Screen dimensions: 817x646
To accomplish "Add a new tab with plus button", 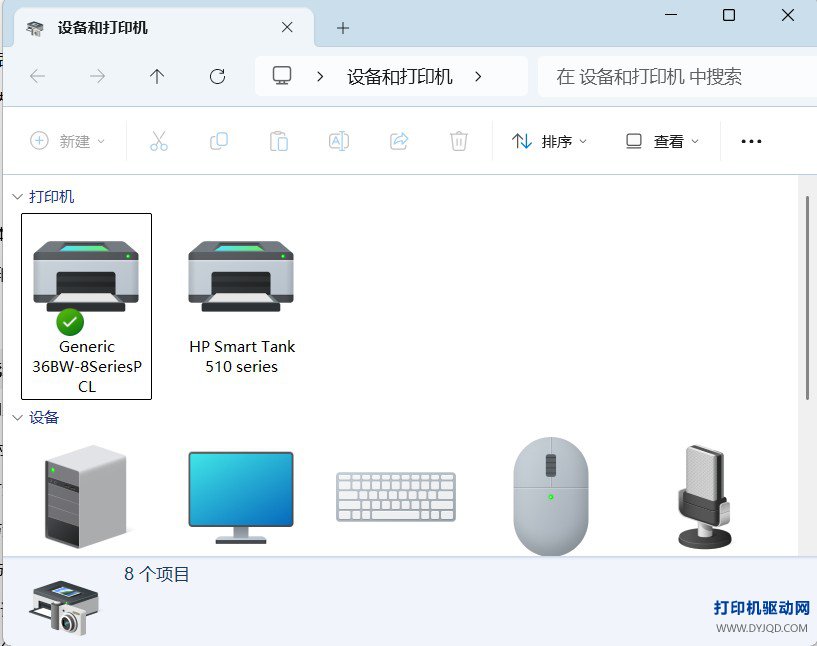I will tap(342, 28).
